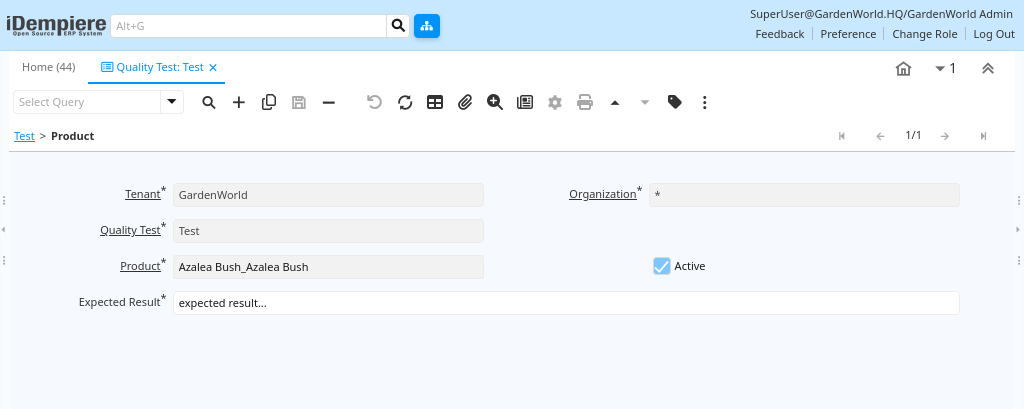
Task: Create a new record with plus icon
Action: 239,102
